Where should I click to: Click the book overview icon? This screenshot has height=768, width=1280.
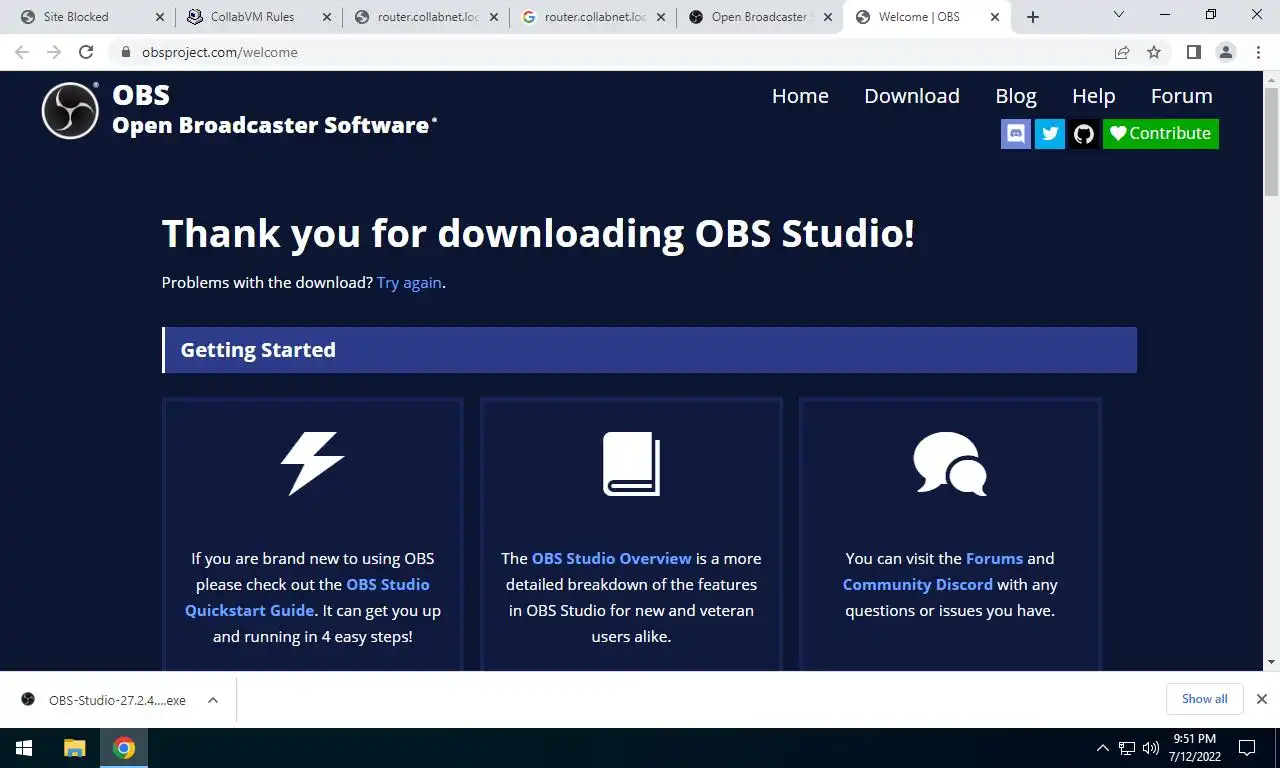click(631, 464)
